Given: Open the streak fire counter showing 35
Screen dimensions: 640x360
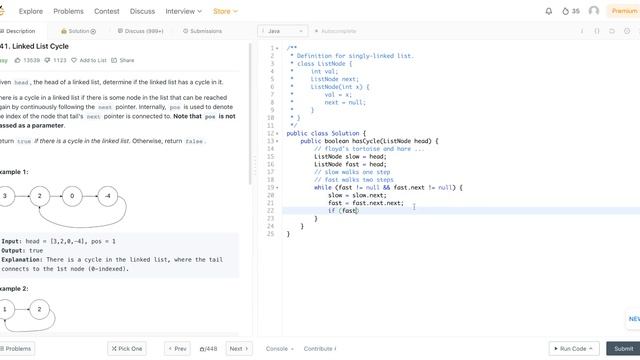Looking at the screenshot, I should click(x=571, y=11).
